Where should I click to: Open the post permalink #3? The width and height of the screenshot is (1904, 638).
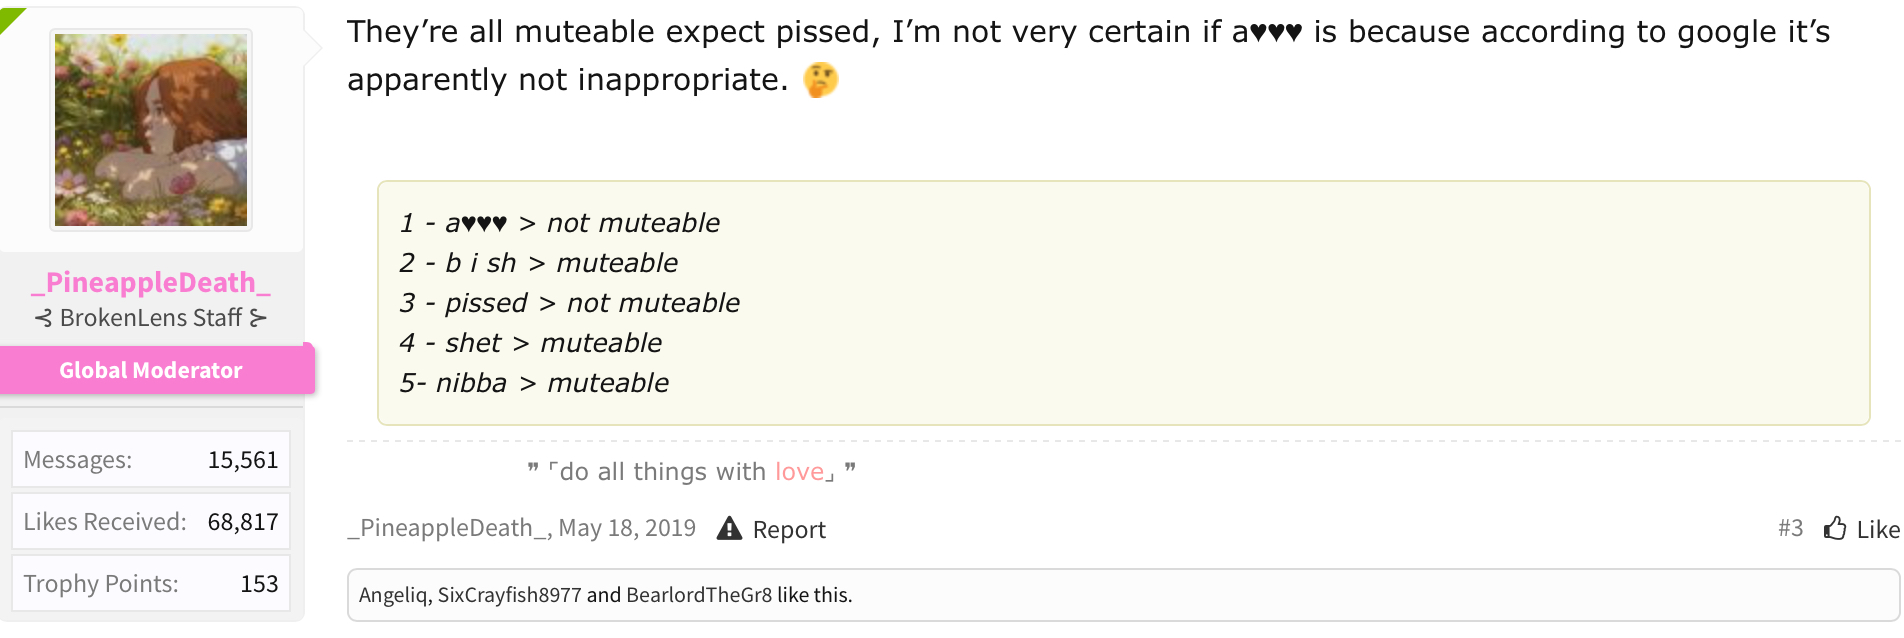(1790, 528)
